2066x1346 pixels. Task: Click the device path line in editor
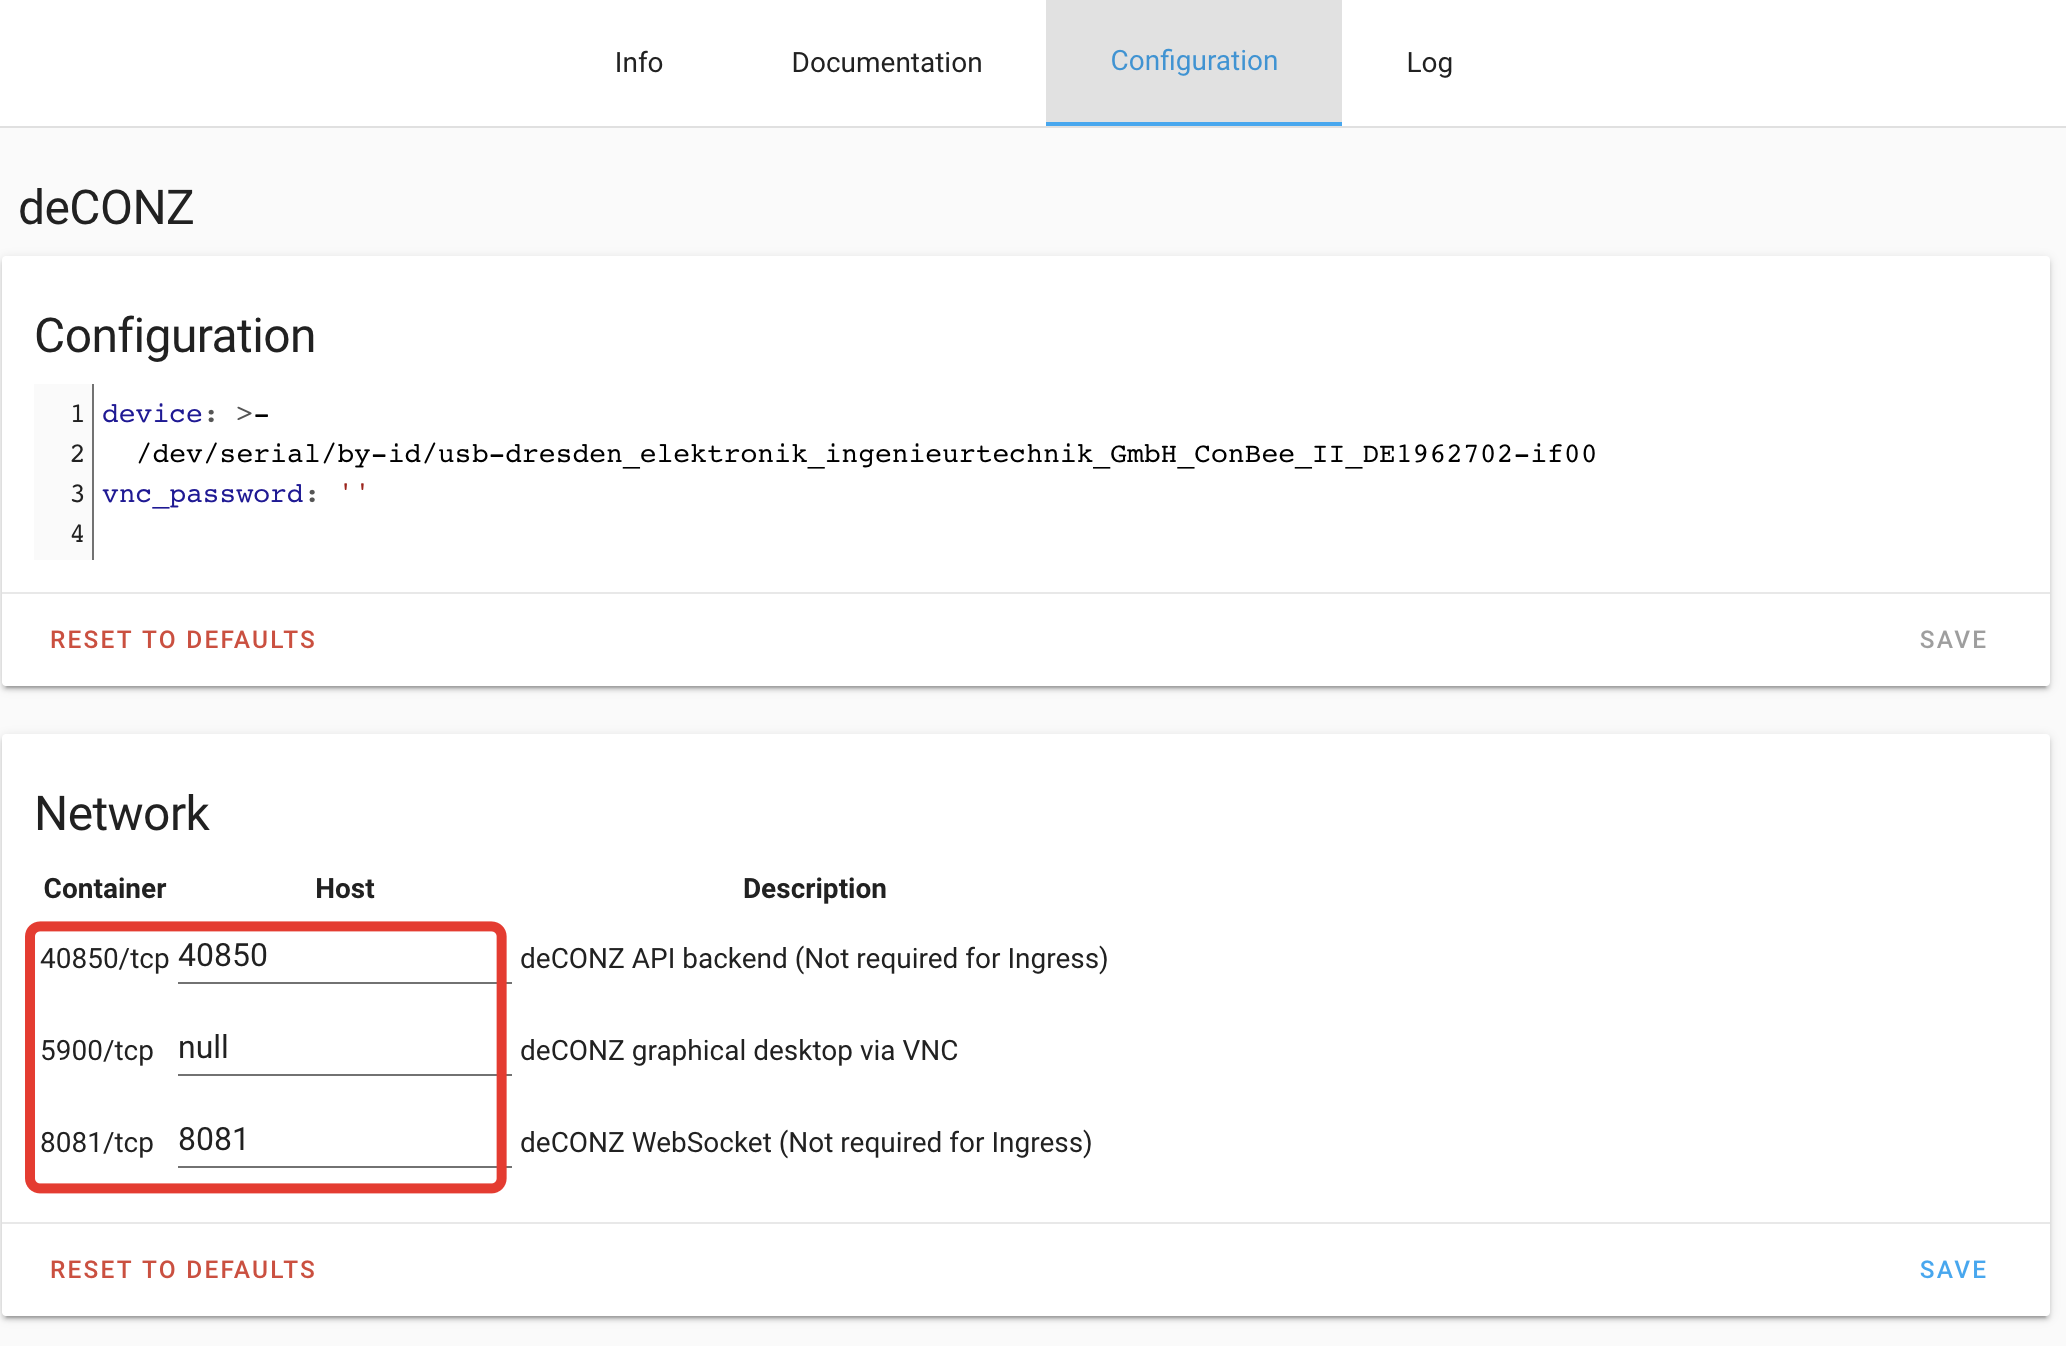(x=866, y=454)
